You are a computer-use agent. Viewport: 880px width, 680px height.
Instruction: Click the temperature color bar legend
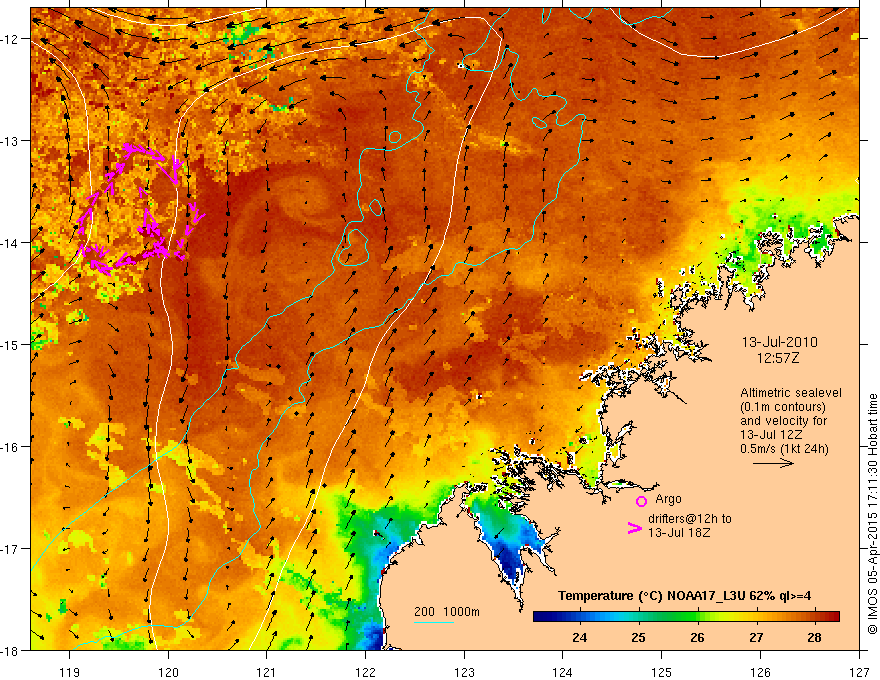tap(686, 617)
